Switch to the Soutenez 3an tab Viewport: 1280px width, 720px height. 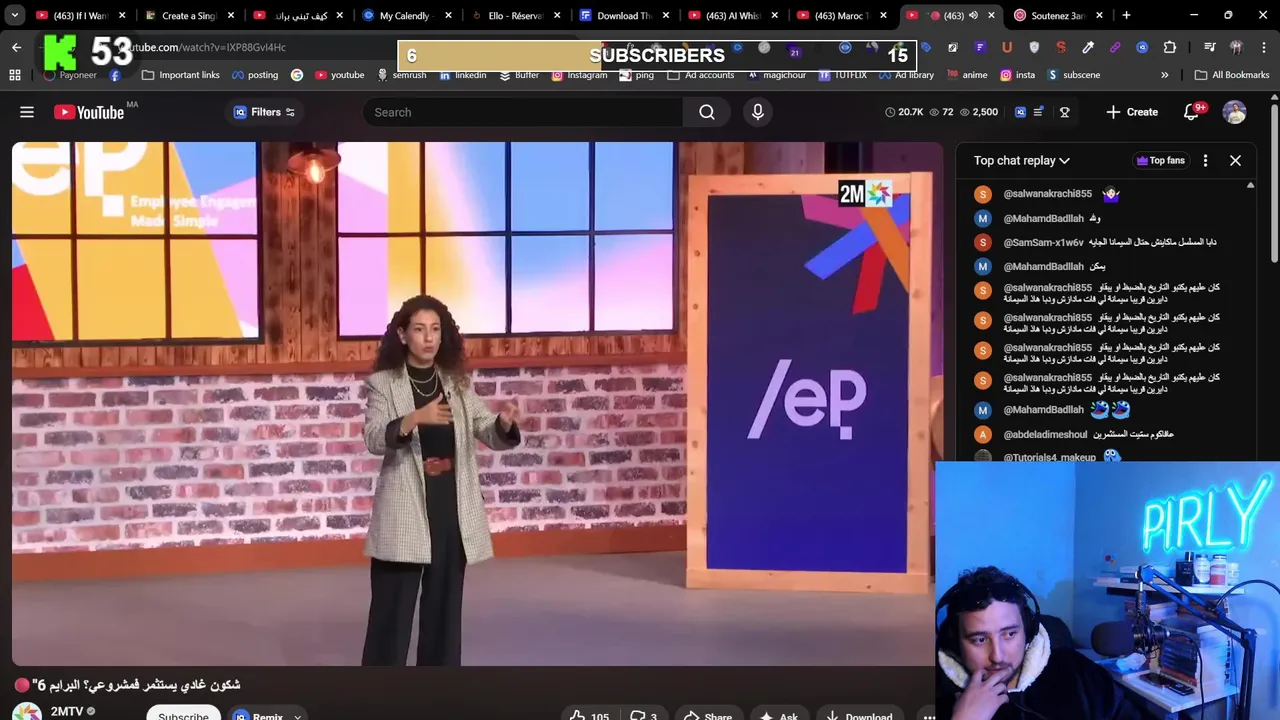(x=1057, y=15)
